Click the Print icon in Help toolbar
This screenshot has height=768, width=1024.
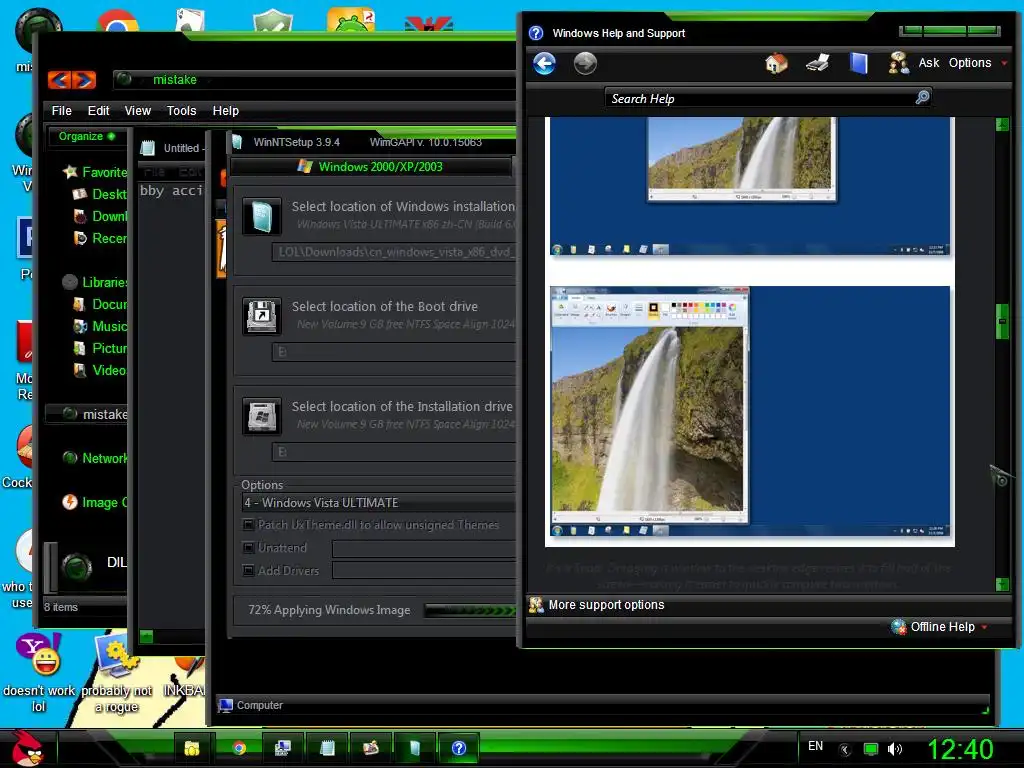[818, 63]
